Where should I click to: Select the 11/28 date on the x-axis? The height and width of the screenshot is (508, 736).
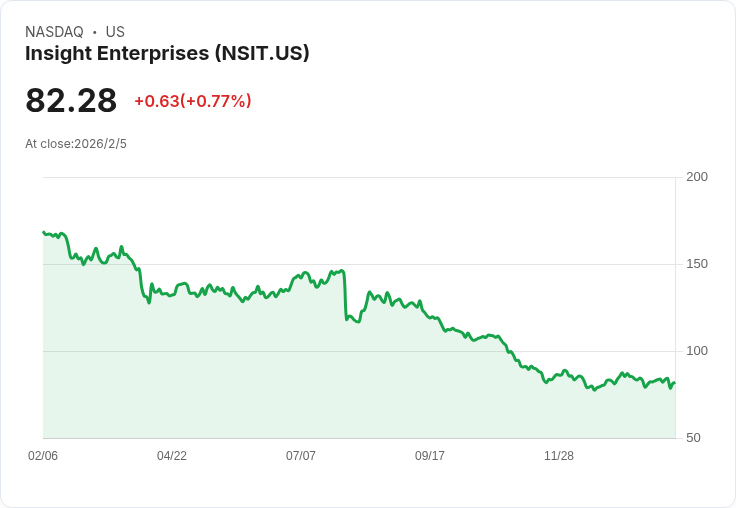(559, 456)
